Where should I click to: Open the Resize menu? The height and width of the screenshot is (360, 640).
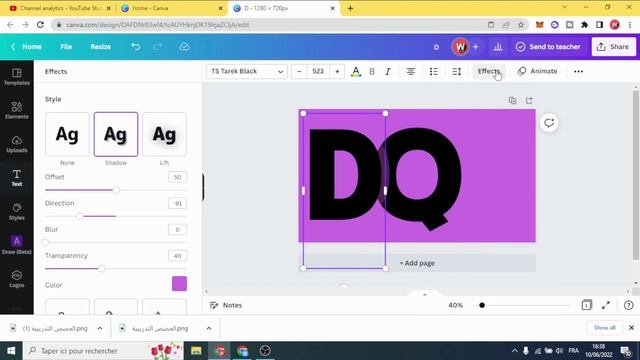(x=101, y=47)
